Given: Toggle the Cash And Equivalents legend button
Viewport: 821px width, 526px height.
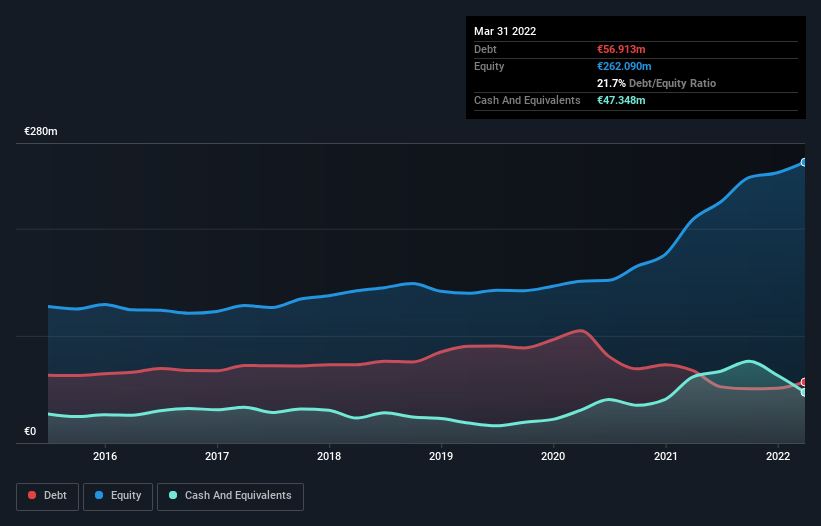Looking at the screenshot, I should (230, 496).
